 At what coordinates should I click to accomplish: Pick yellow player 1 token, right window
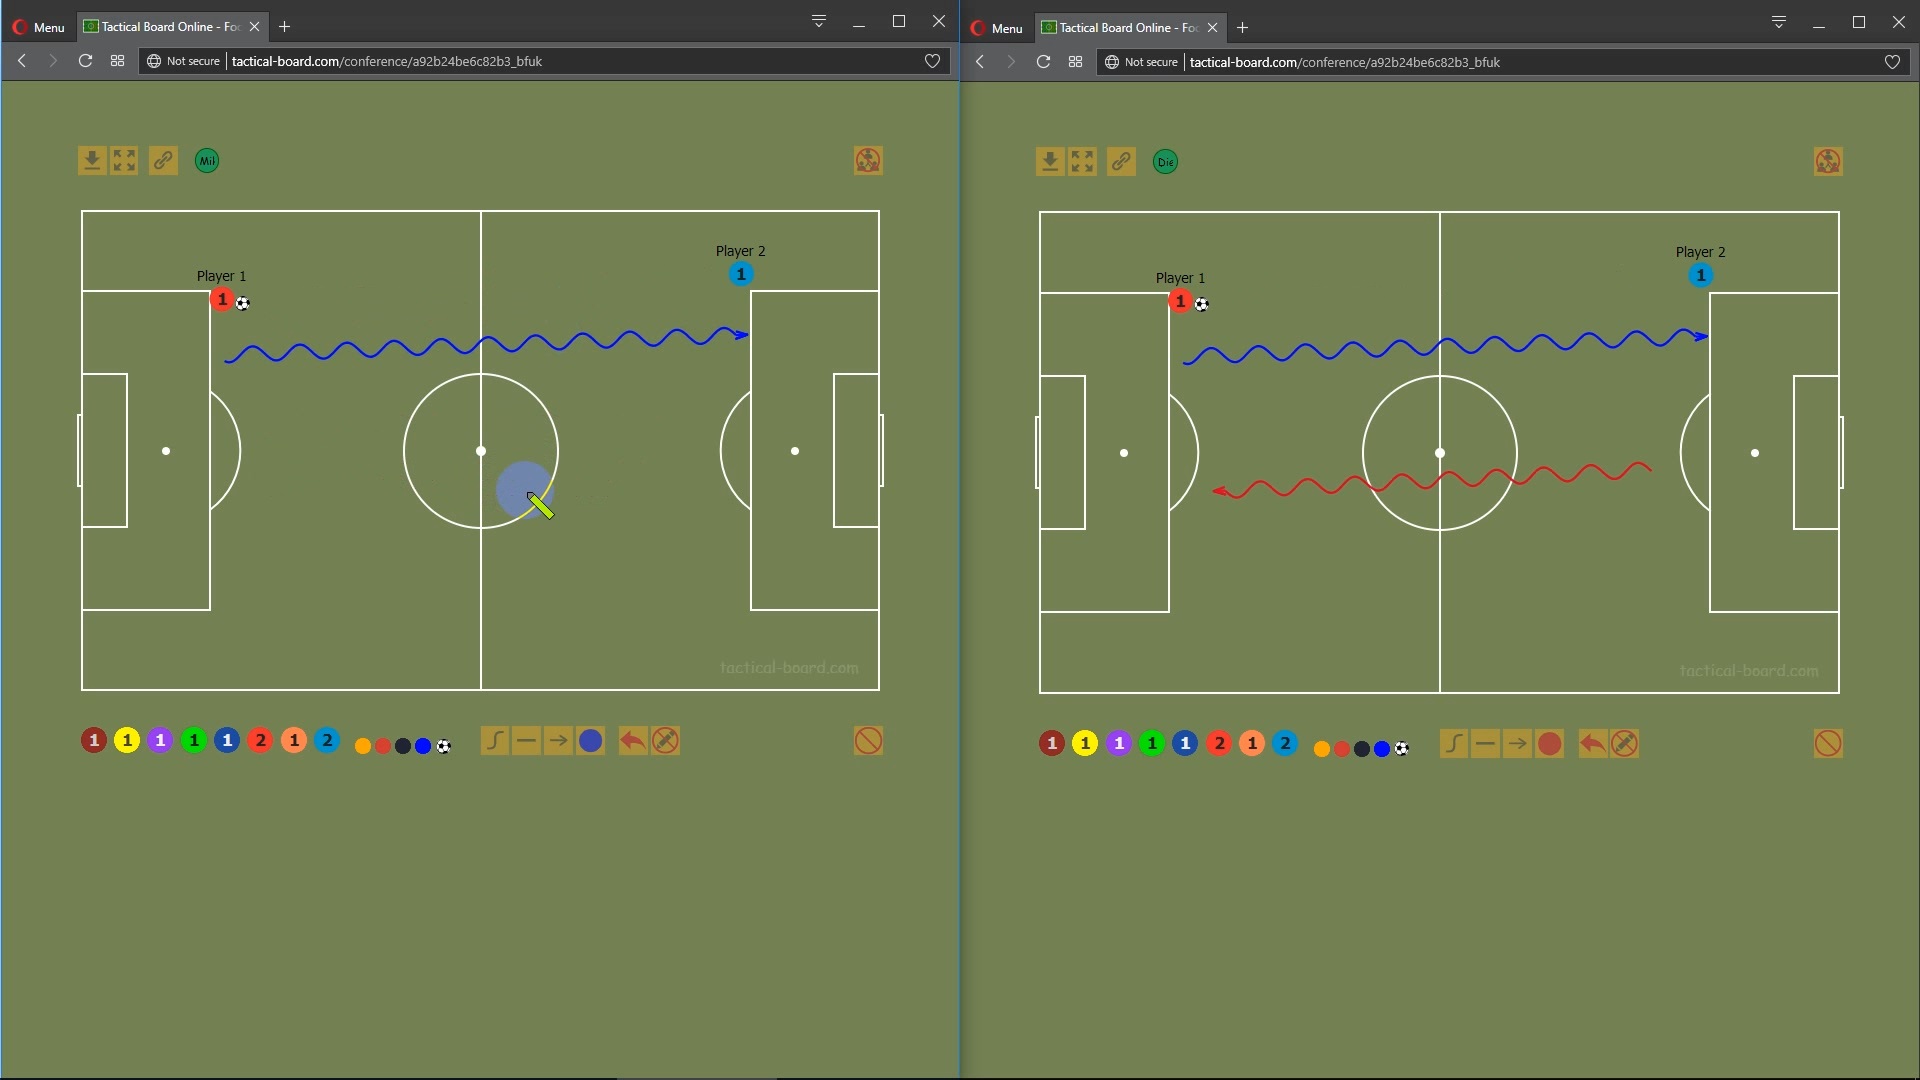point(1085,743)
